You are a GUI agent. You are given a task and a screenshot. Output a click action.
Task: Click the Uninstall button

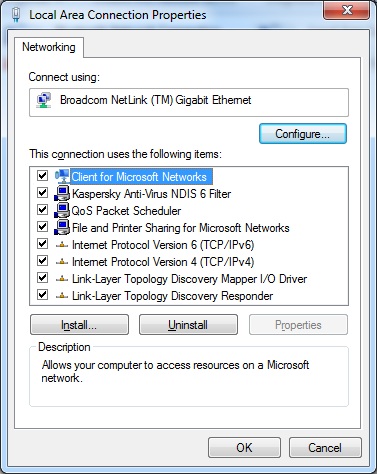[x=188, y=325]
